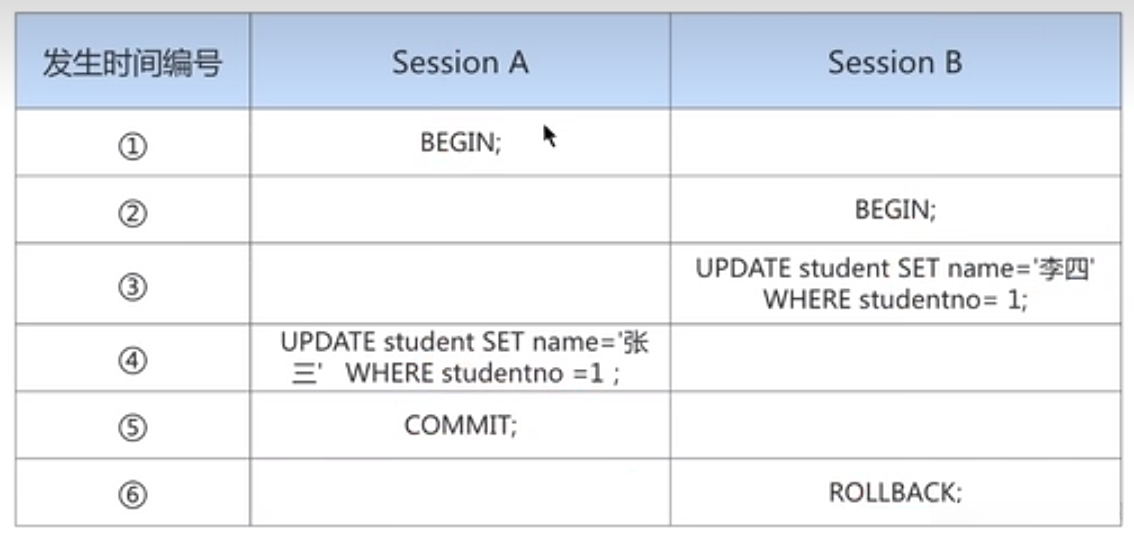Select the empty Session B cell in row ⑤
The width and height of the screenshot is (1134, 533).
895,425
